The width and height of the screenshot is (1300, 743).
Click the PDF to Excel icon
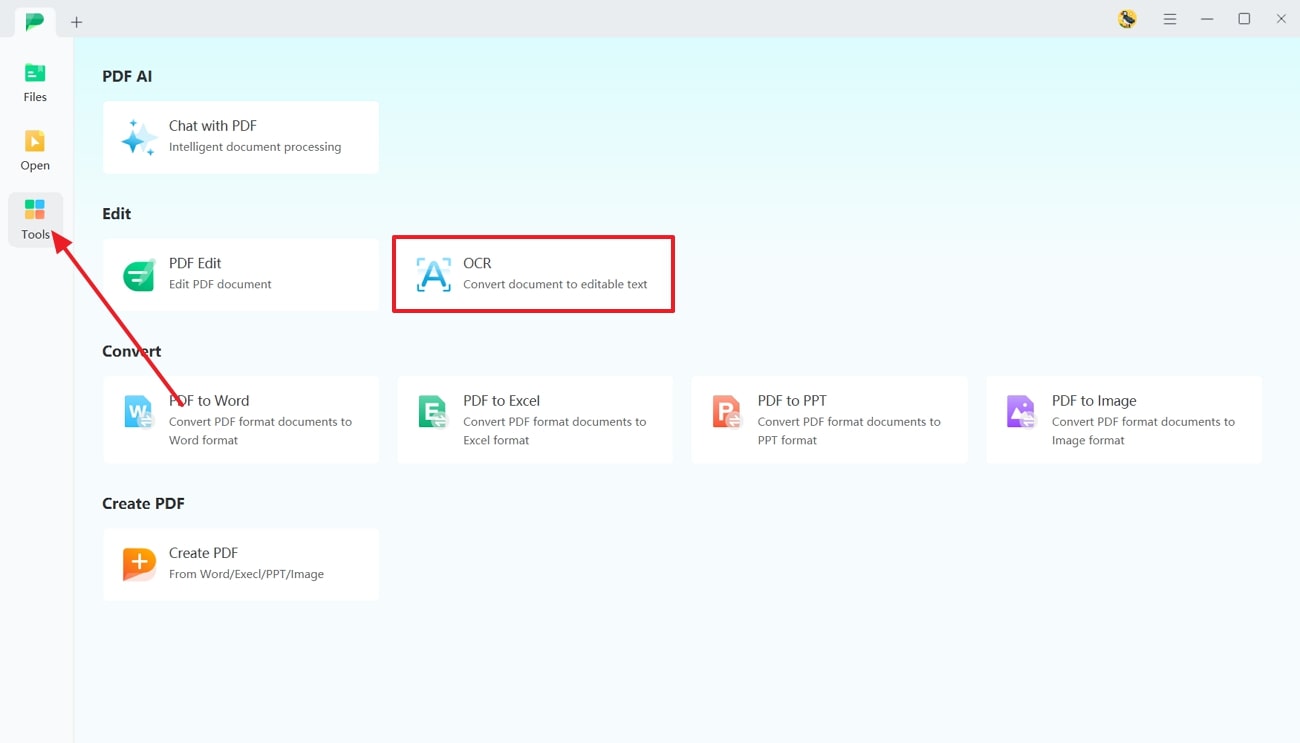[432, 412]
